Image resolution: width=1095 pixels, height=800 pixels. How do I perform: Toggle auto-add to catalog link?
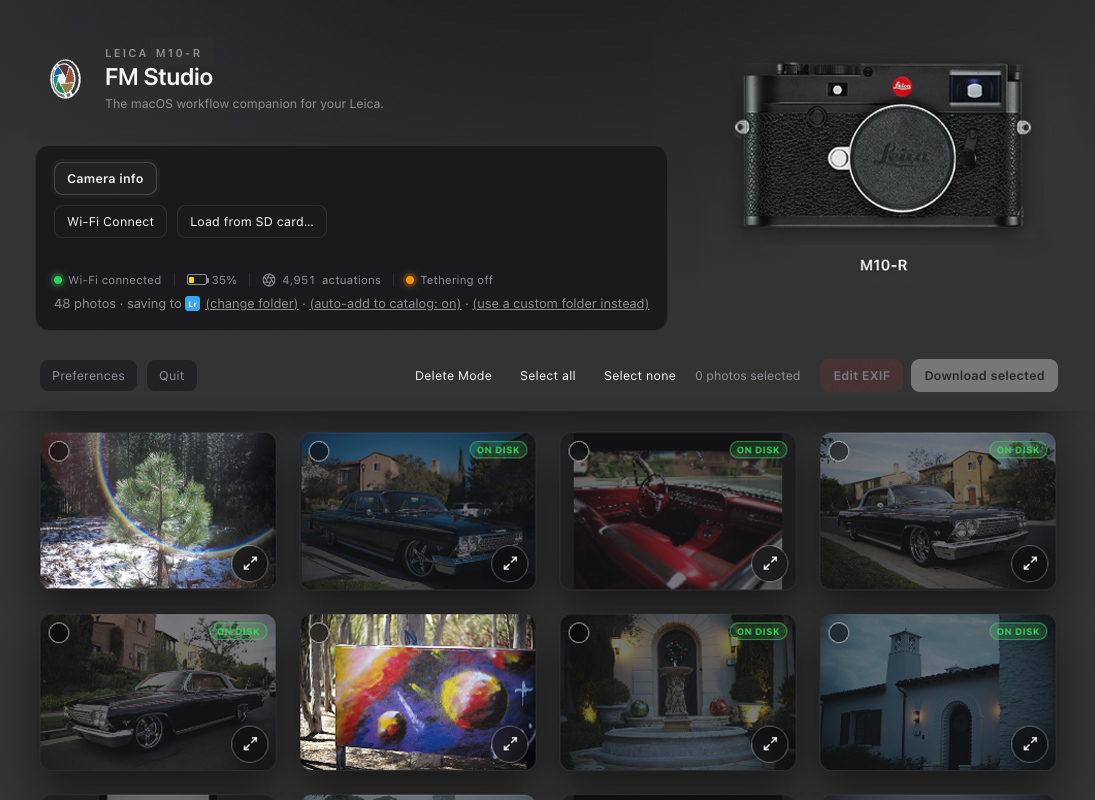point(385,304)
